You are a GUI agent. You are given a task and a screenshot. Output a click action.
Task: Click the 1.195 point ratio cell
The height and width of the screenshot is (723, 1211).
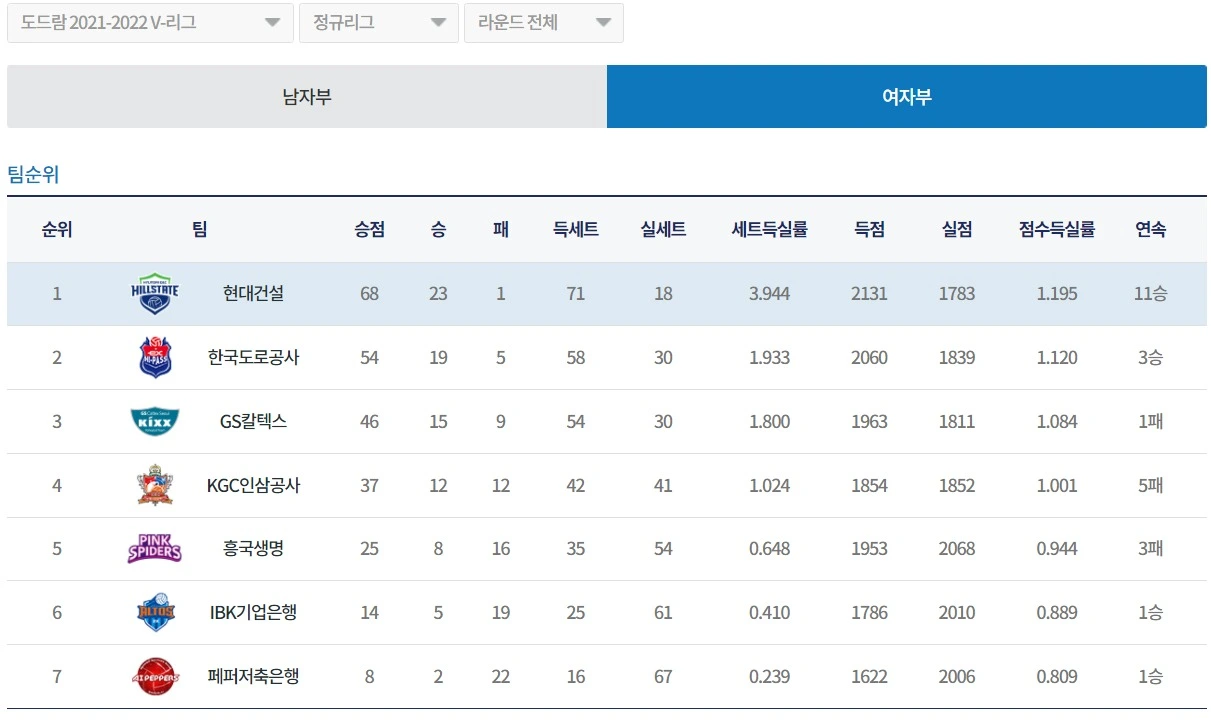1057,294
